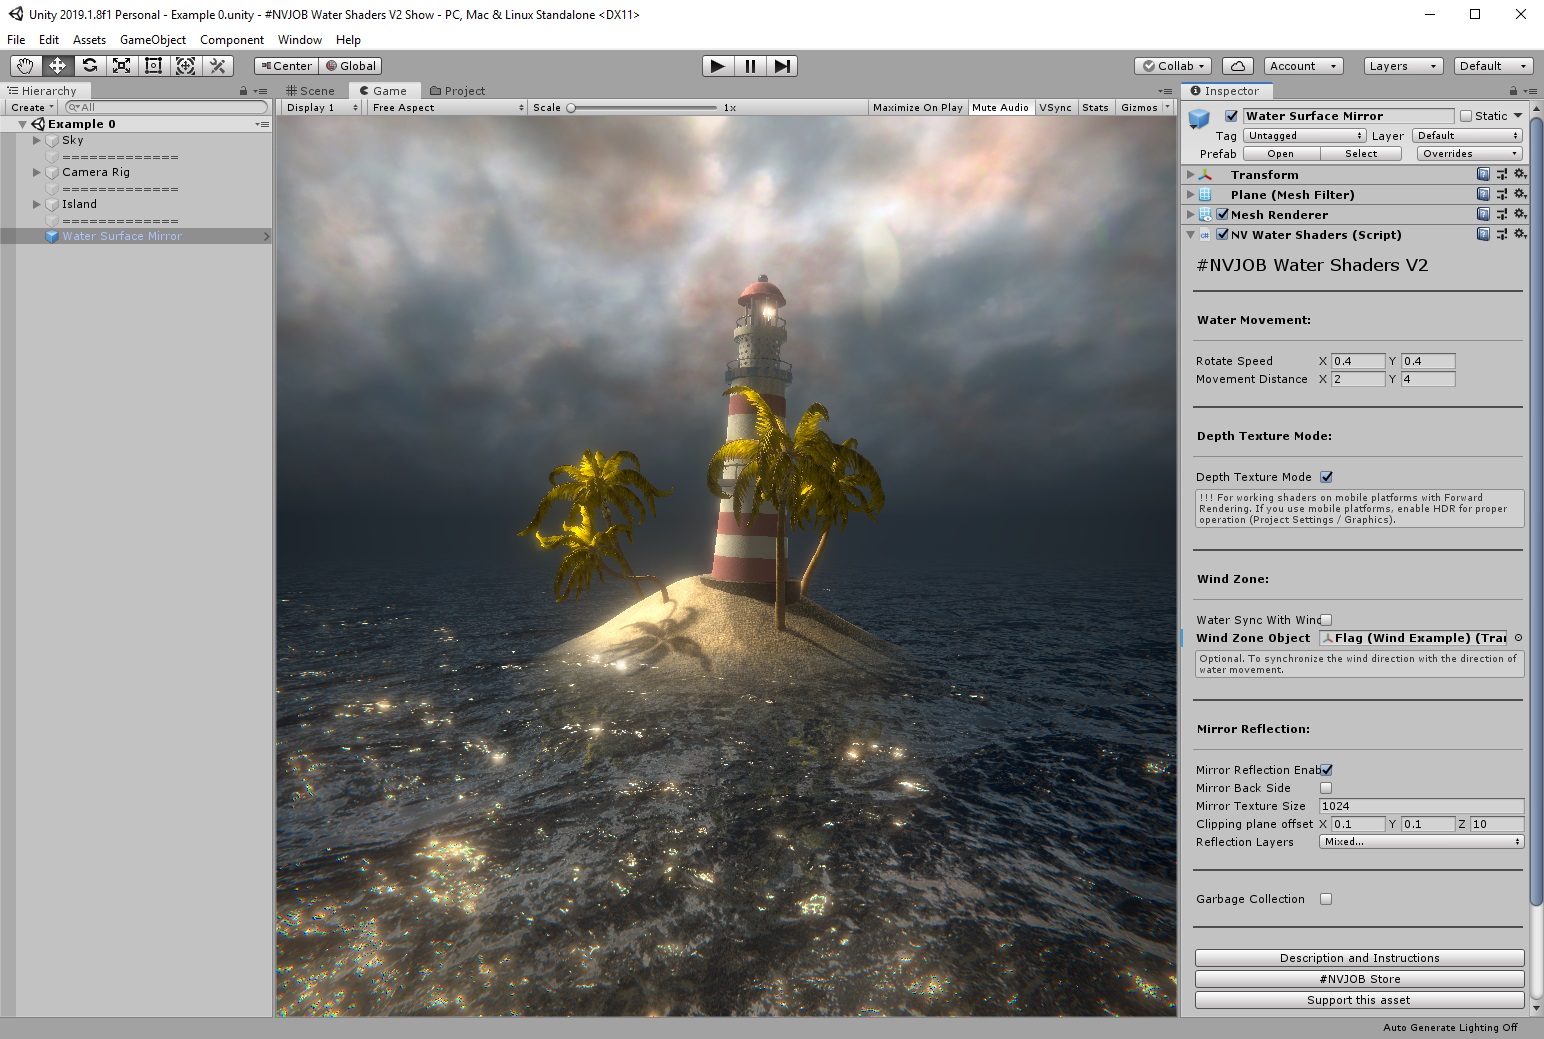The image size is (1544, 1039).
Task: Toggle the Static checkbox
Action: [1466, 116]
